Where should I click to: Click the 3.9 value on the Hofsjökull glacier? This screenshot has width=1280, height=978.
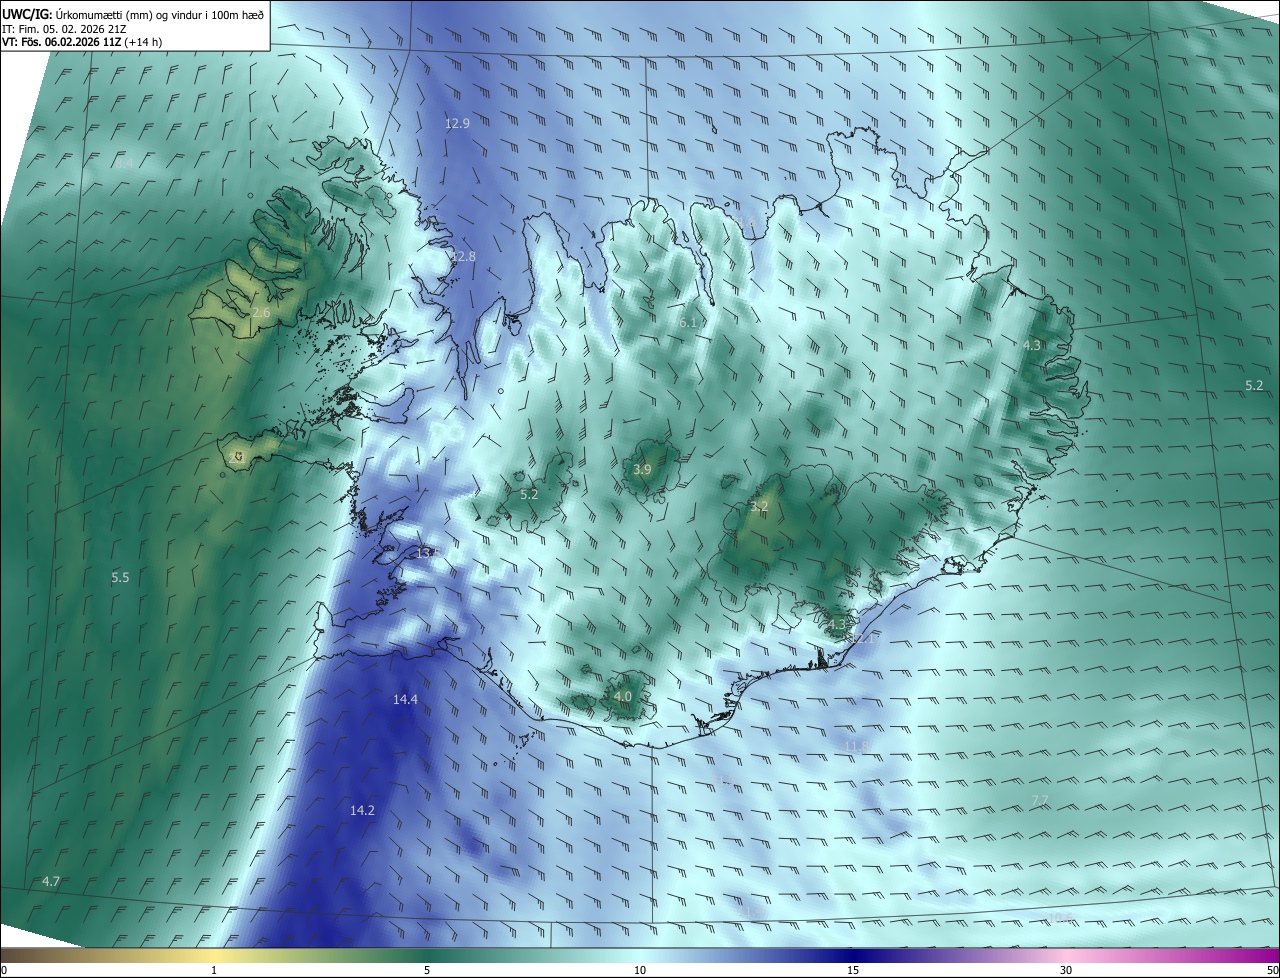643,470
